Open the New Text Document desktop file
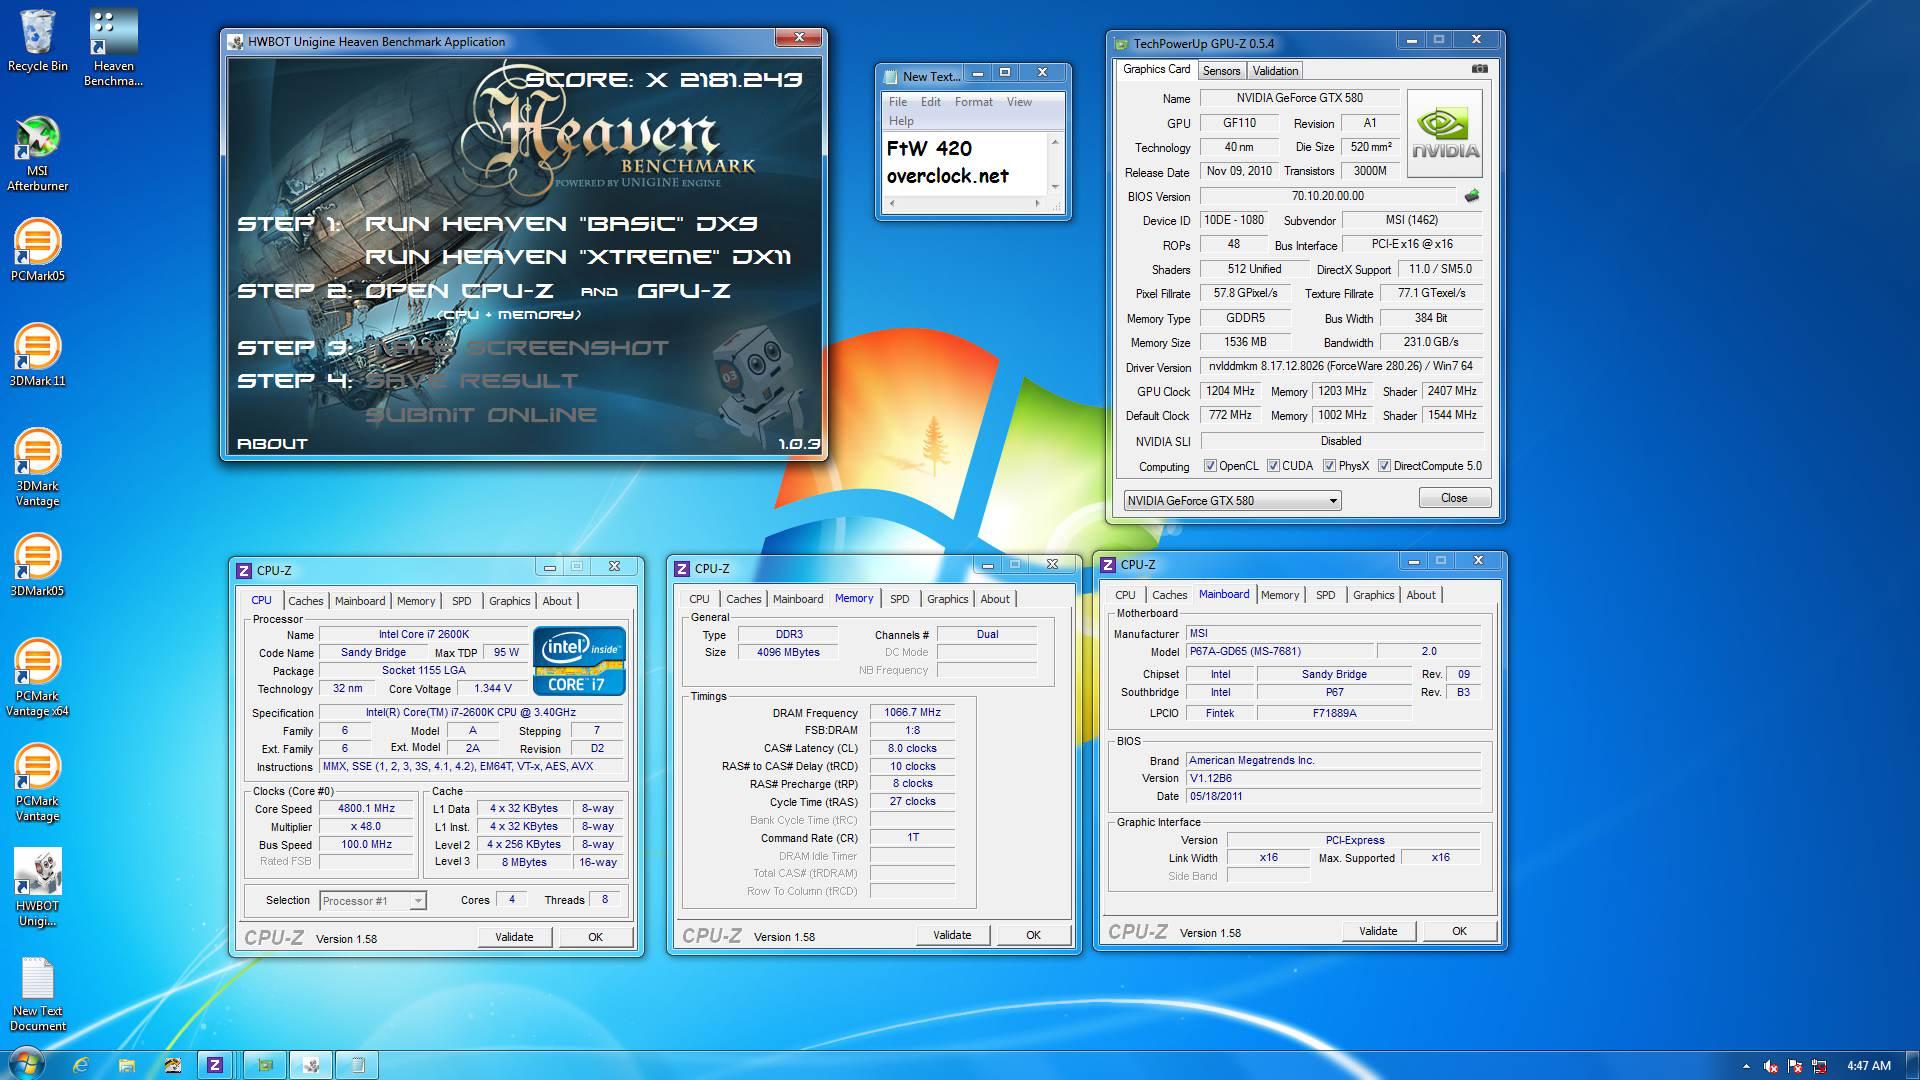 [x=37, y=992]
